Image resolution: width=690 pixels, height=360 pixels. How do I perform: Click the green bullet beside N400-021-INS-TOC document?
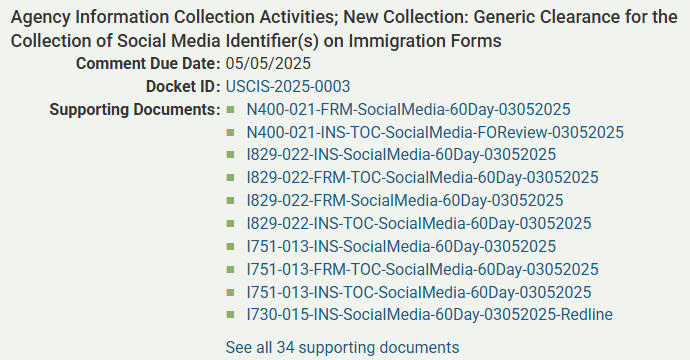tap(230, 132)
